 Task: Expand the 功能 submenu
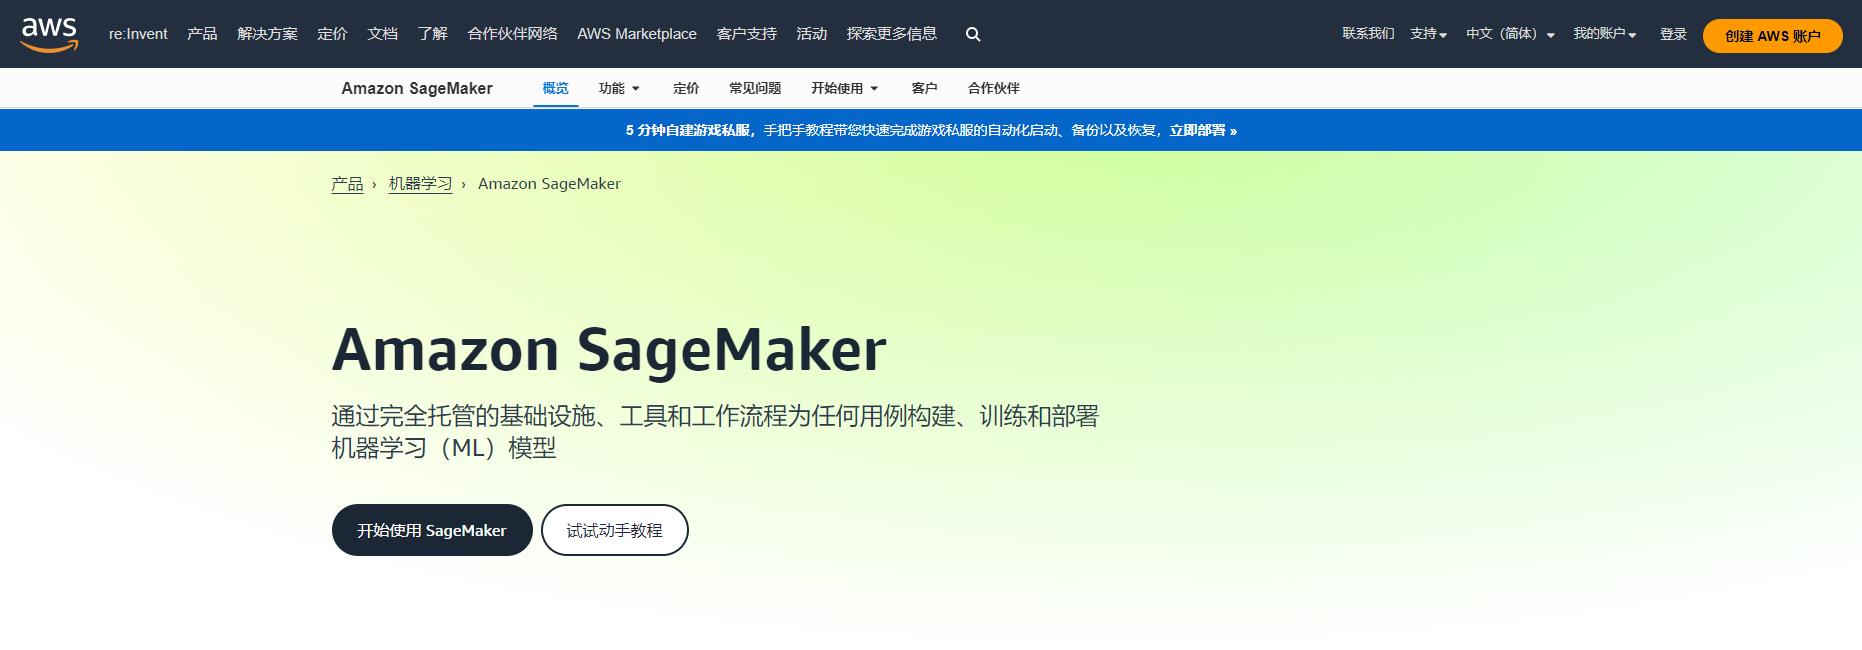tap(619, 88)
